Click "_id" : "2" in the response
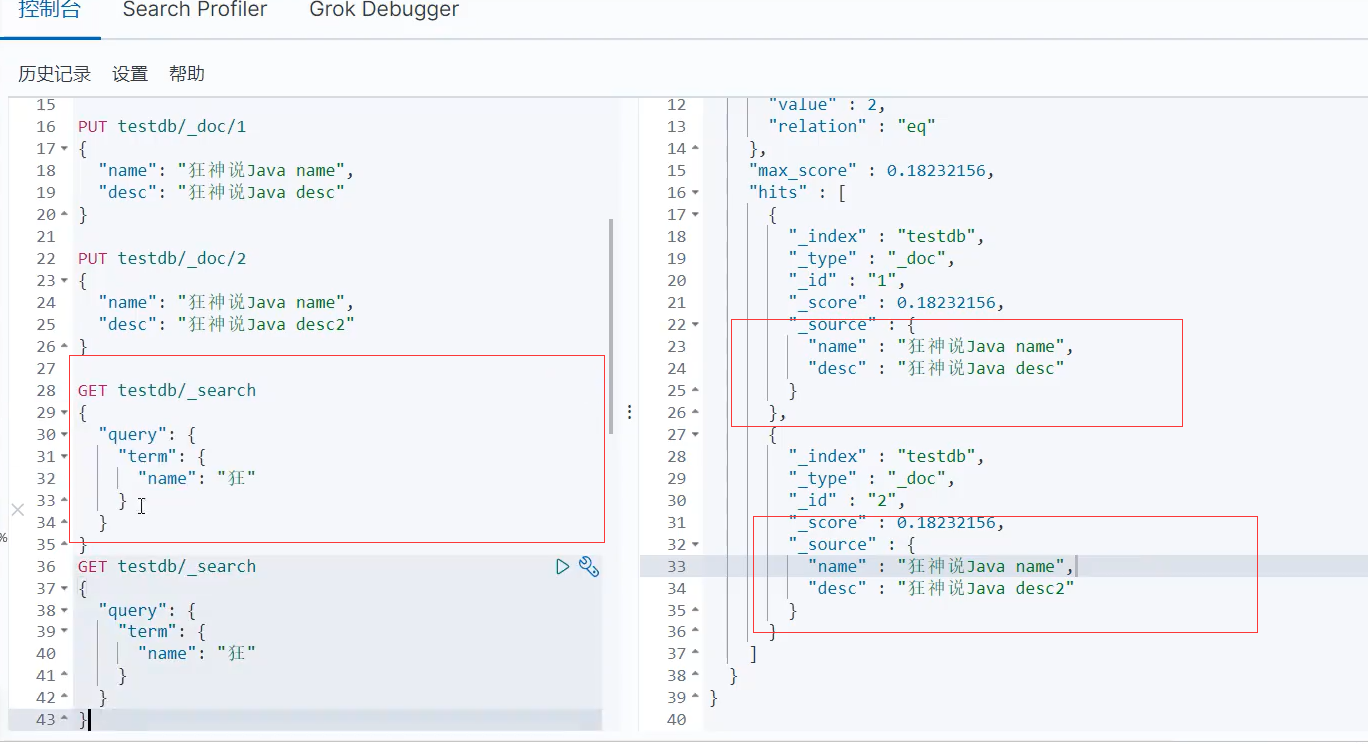1368x744 pixels. click(847, 501)
